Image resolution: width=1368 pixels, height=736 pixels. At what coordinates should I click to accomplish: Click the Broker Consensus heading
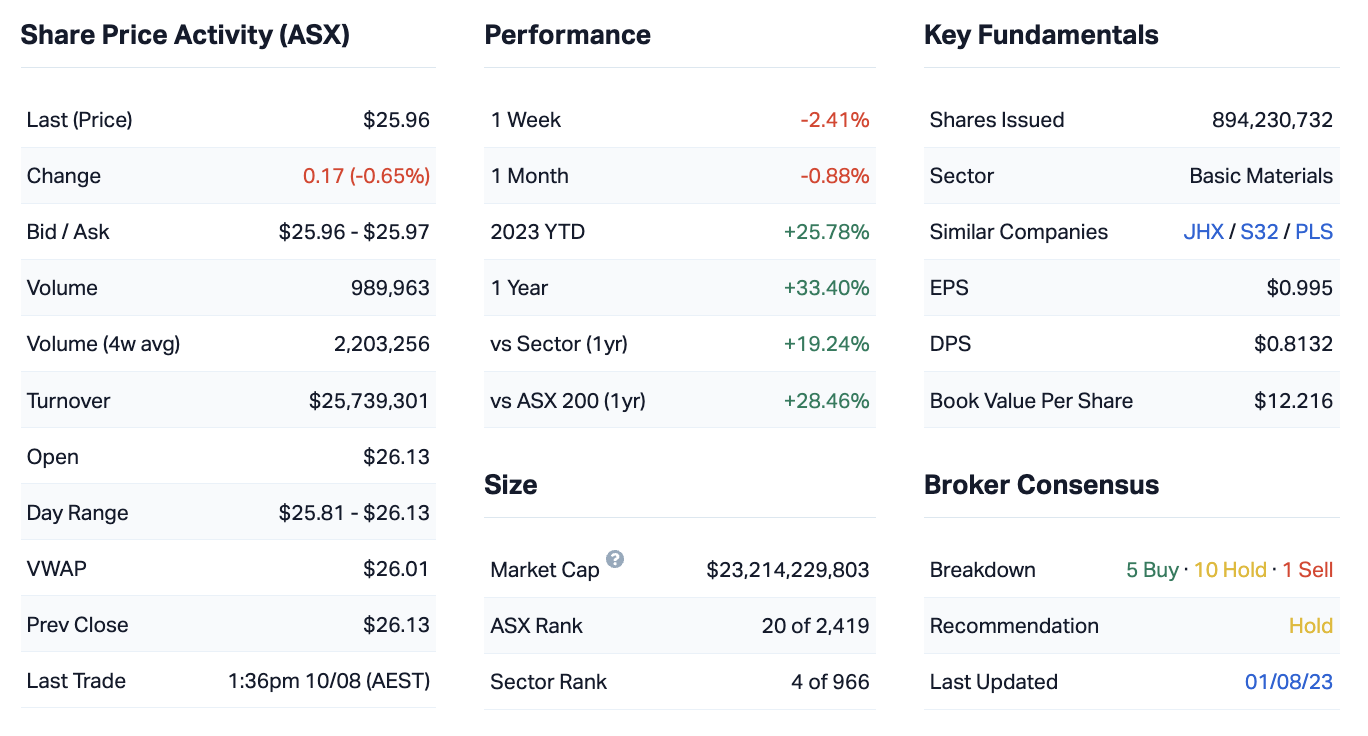pos(1041,485)
